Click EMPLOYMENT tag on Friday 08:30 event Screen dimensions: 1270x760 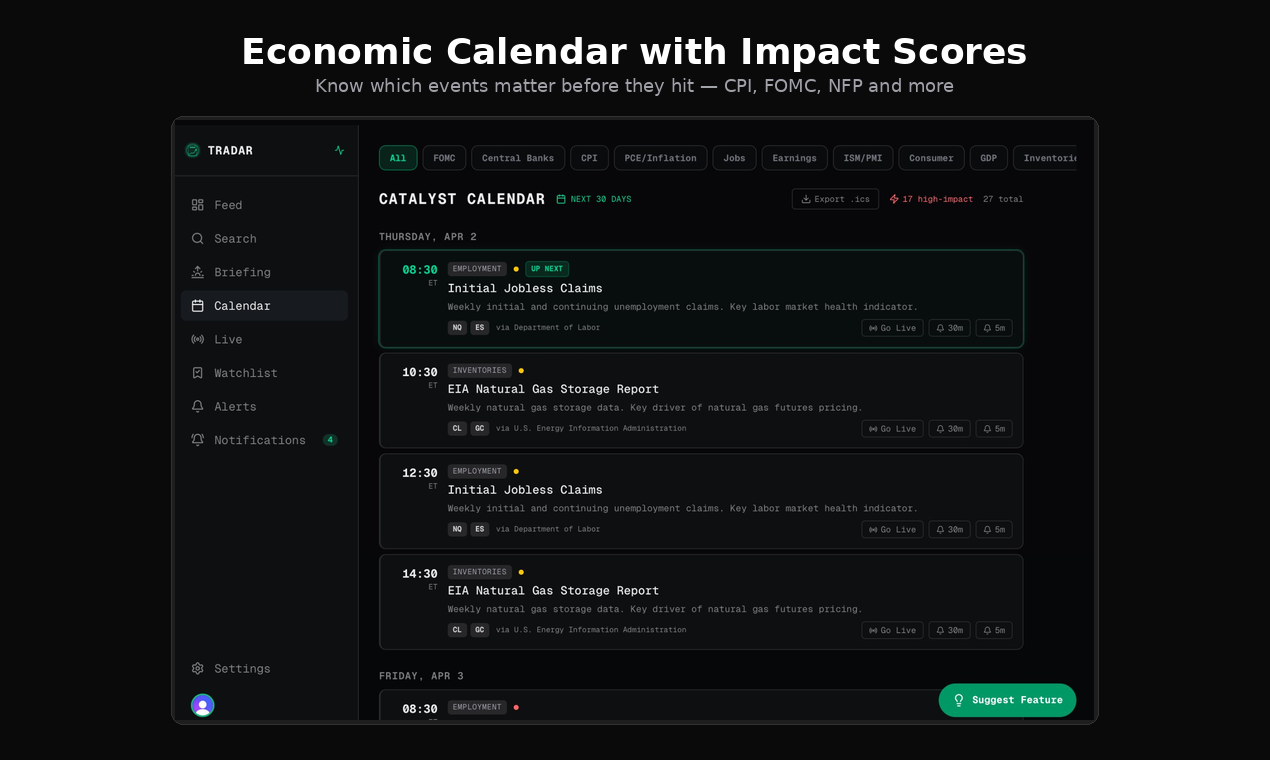tap(477, 707)
